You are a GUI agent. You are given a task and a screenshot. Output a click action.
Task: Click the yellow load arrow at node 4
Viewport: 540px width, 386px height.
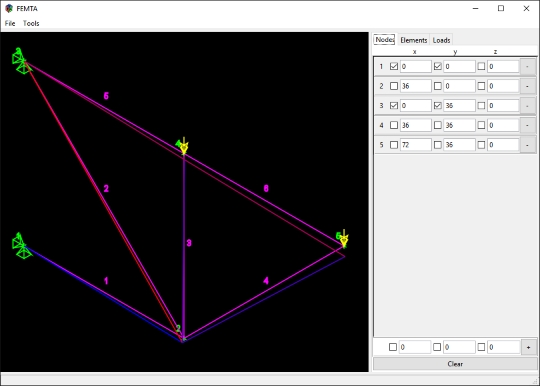click(x=184, y=146)
